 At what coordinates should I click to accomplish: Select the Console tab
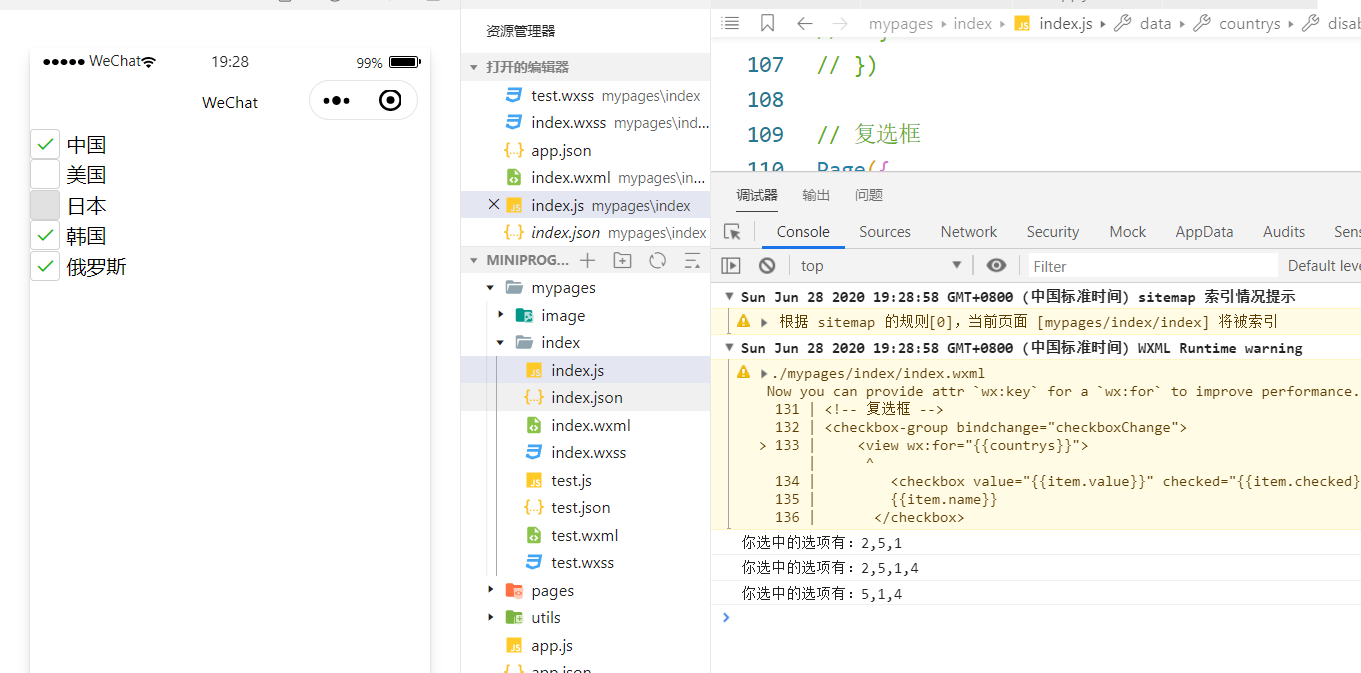coord(803,232)
